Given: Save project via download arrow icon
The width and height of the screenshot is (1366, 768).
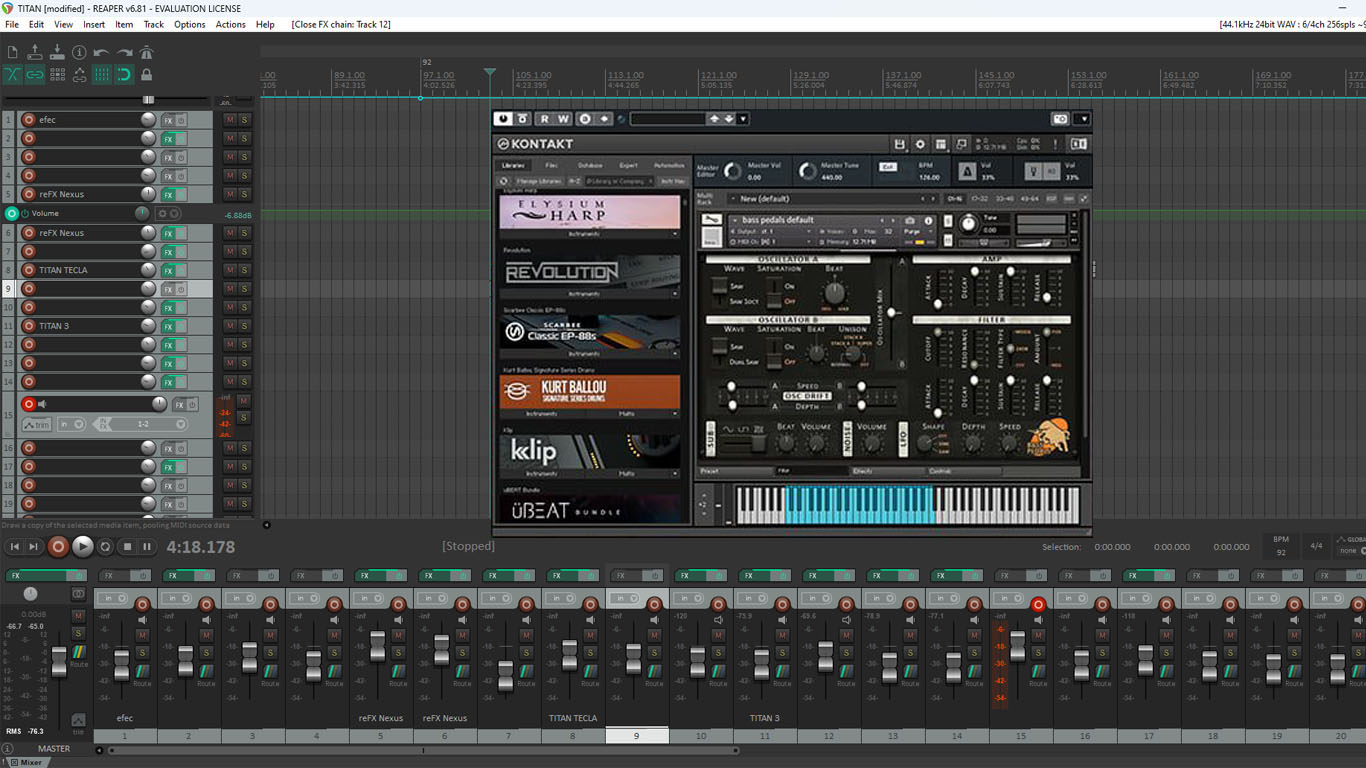Looking at the screenshot, I should pyautogui.click(x=57, y=52).
